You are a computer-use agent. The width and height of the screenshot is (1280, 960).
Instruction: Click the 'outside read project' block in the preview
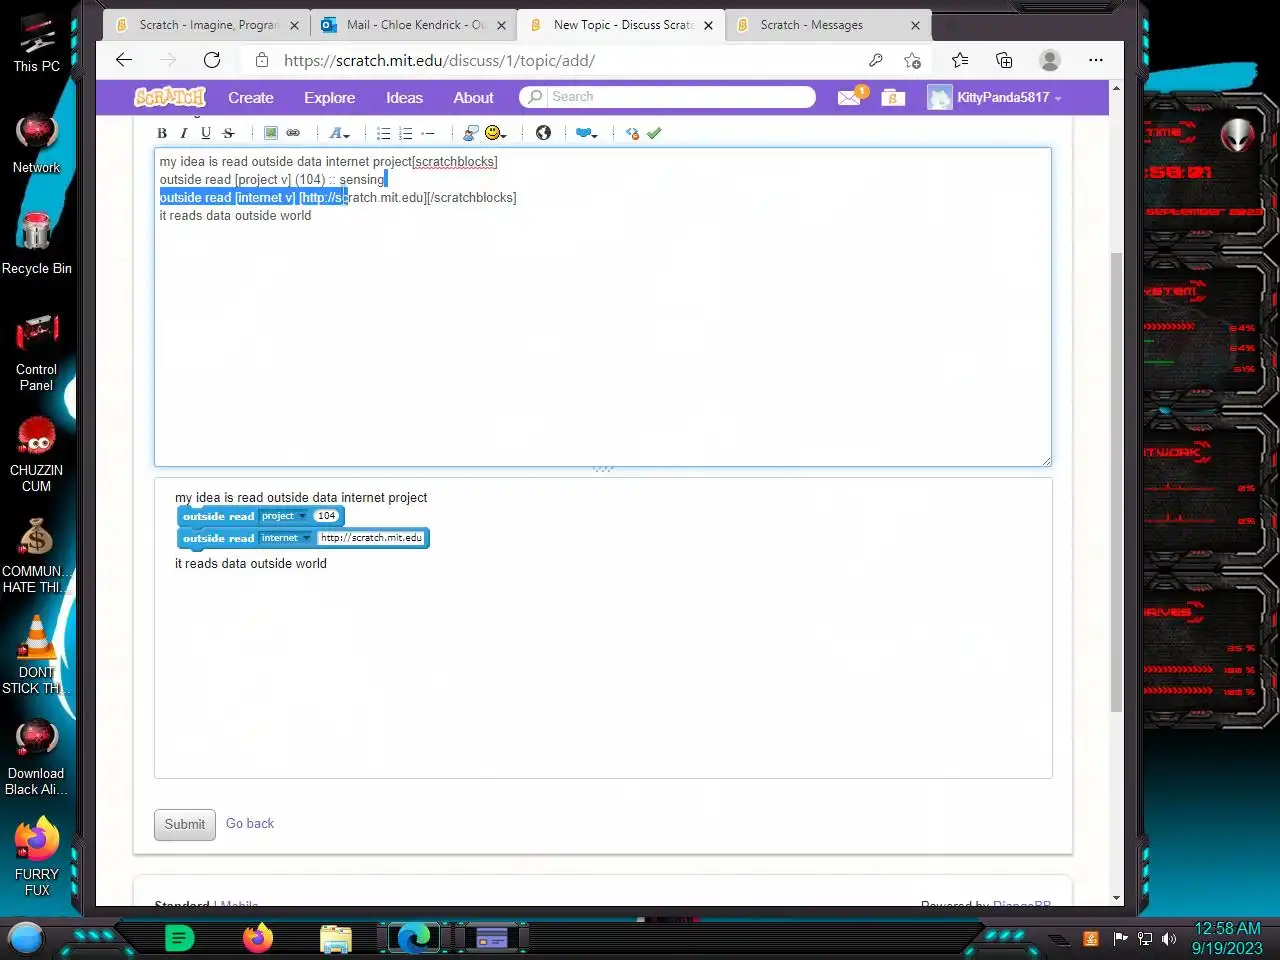click(x=260, y=516)
